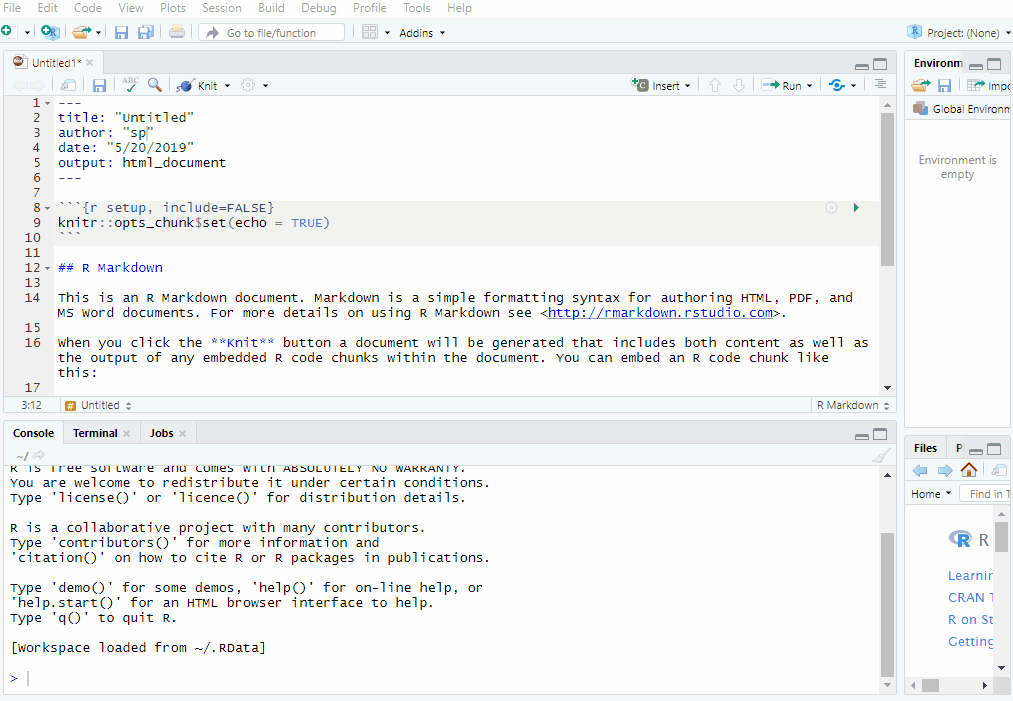Screen dimensions: 1013x701
Task: Click the publish document icon
Action: 837,85
